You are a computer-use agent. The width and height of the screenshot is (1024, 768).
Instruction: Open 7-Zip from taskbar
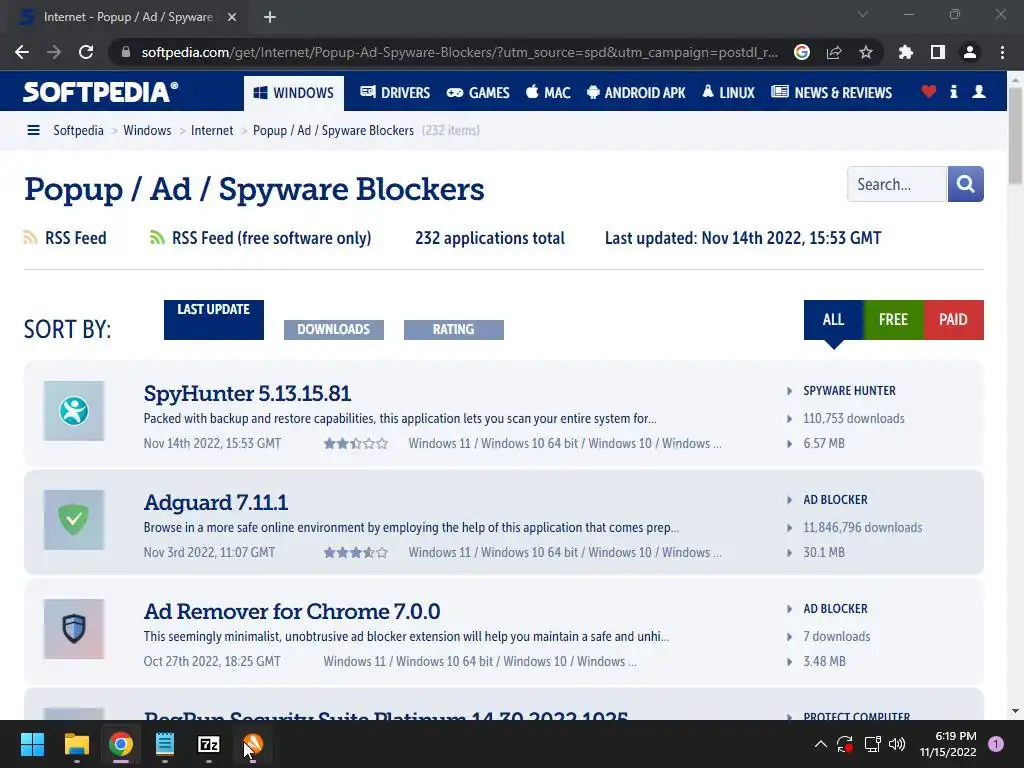click(x=208, y=744)
